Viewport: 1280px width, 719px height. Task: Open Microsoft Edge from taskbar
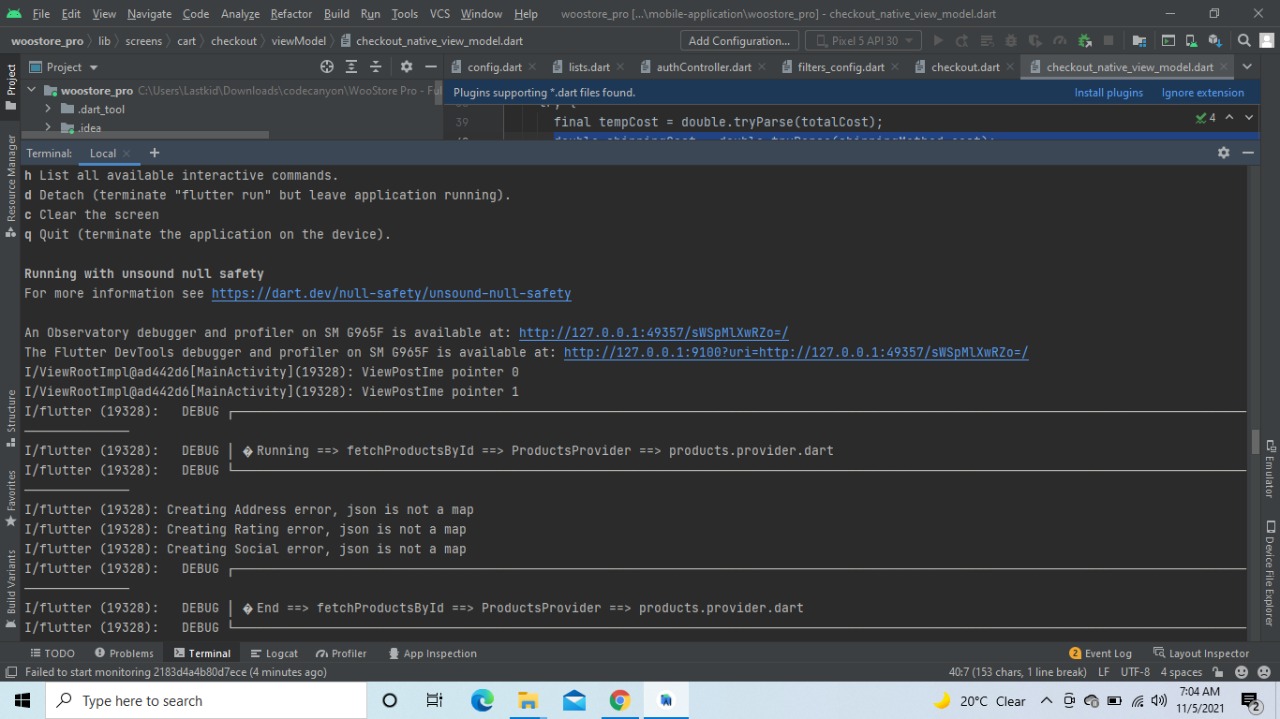[x=482, y=700]
